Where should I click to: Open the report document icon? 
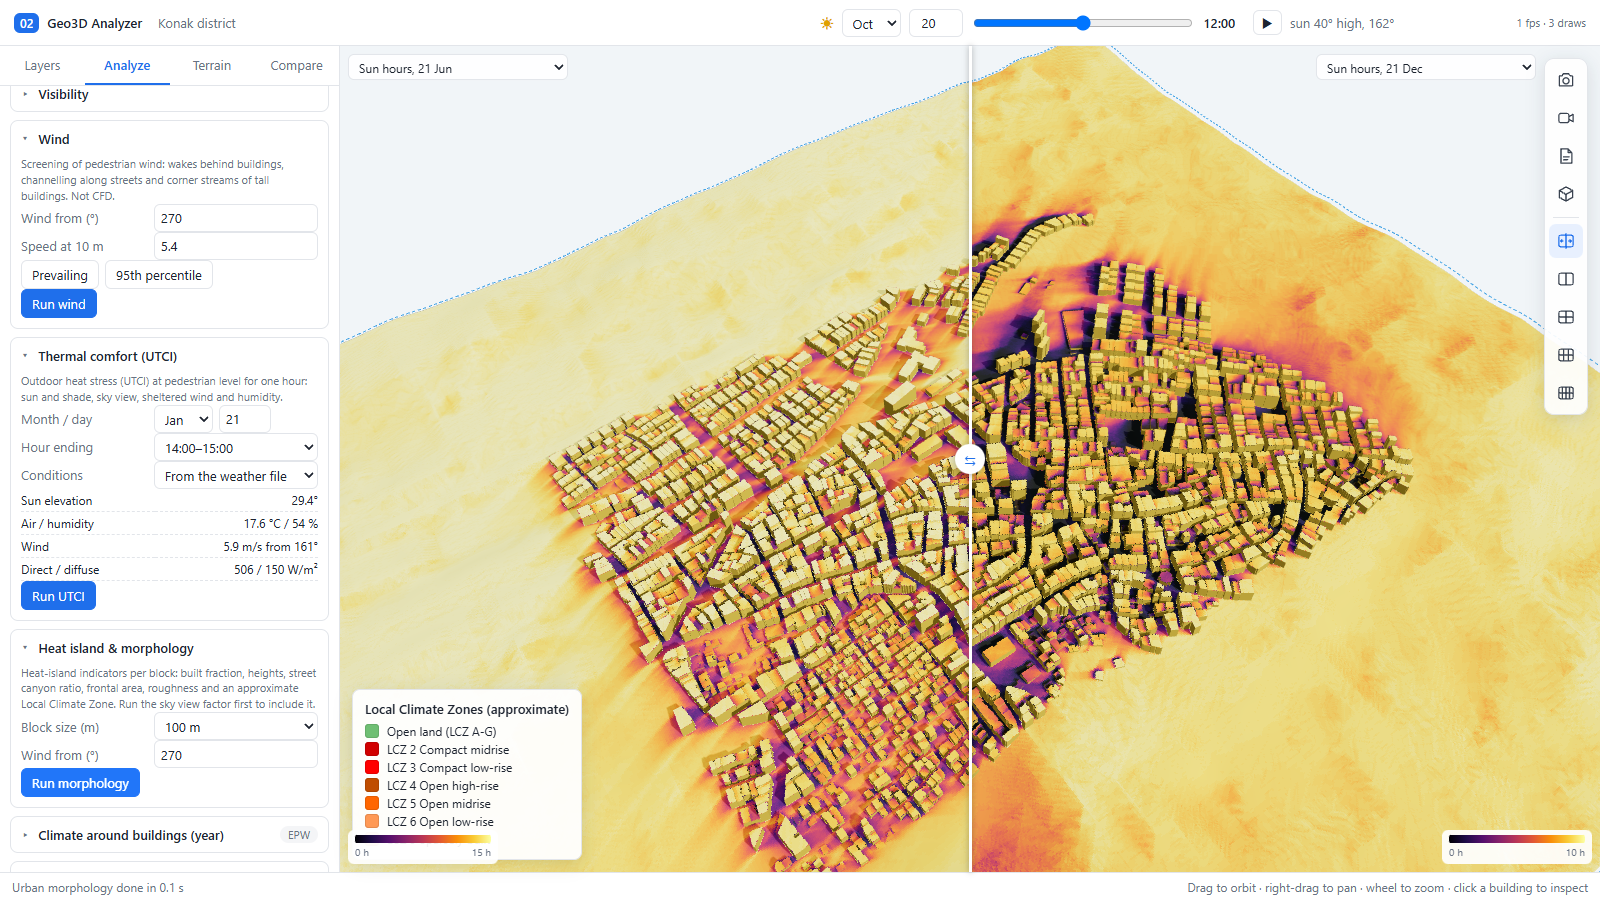click(x=1566, y=156)
